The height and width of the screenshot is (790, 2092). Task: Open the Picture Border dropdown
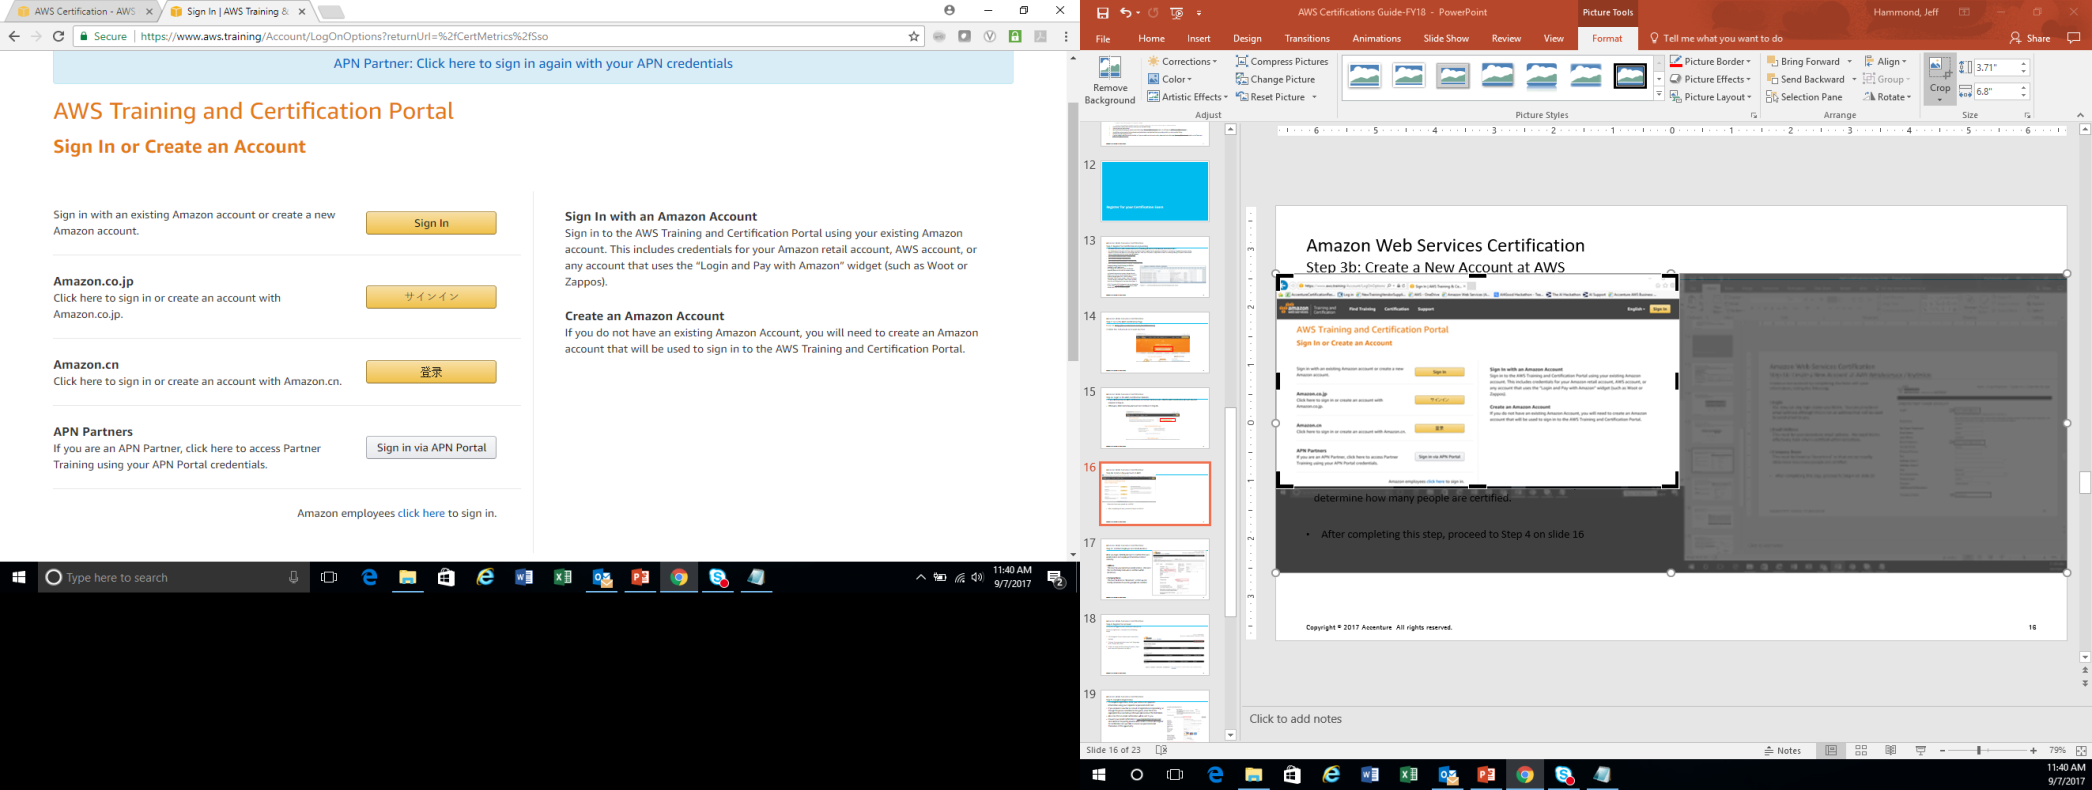pos(1710,61)
